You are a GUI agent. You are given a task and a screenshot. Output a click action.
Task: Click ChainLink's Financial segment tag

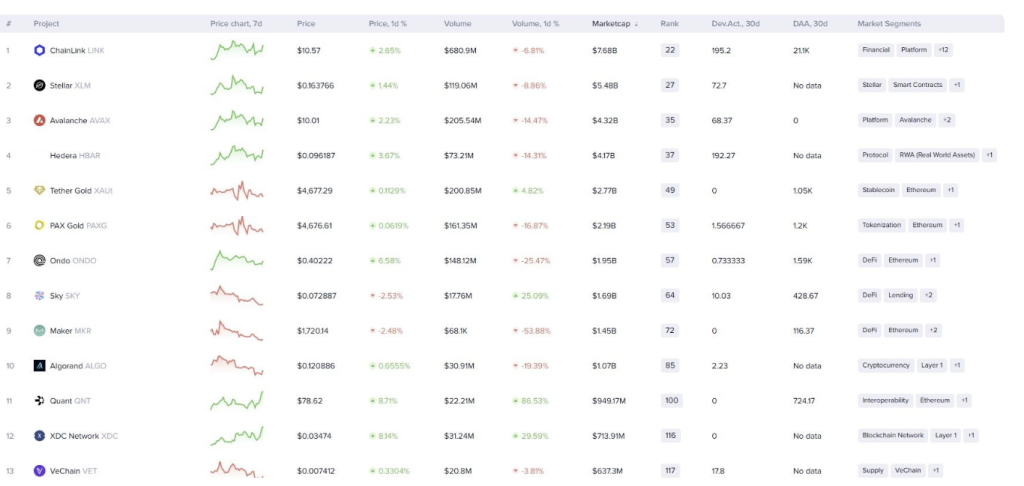[x=876, y=50]
